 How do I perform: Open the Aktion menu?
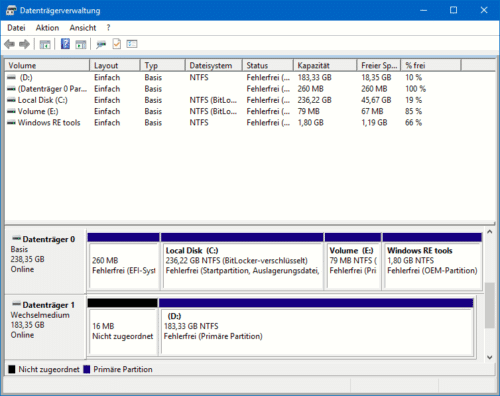47,28
